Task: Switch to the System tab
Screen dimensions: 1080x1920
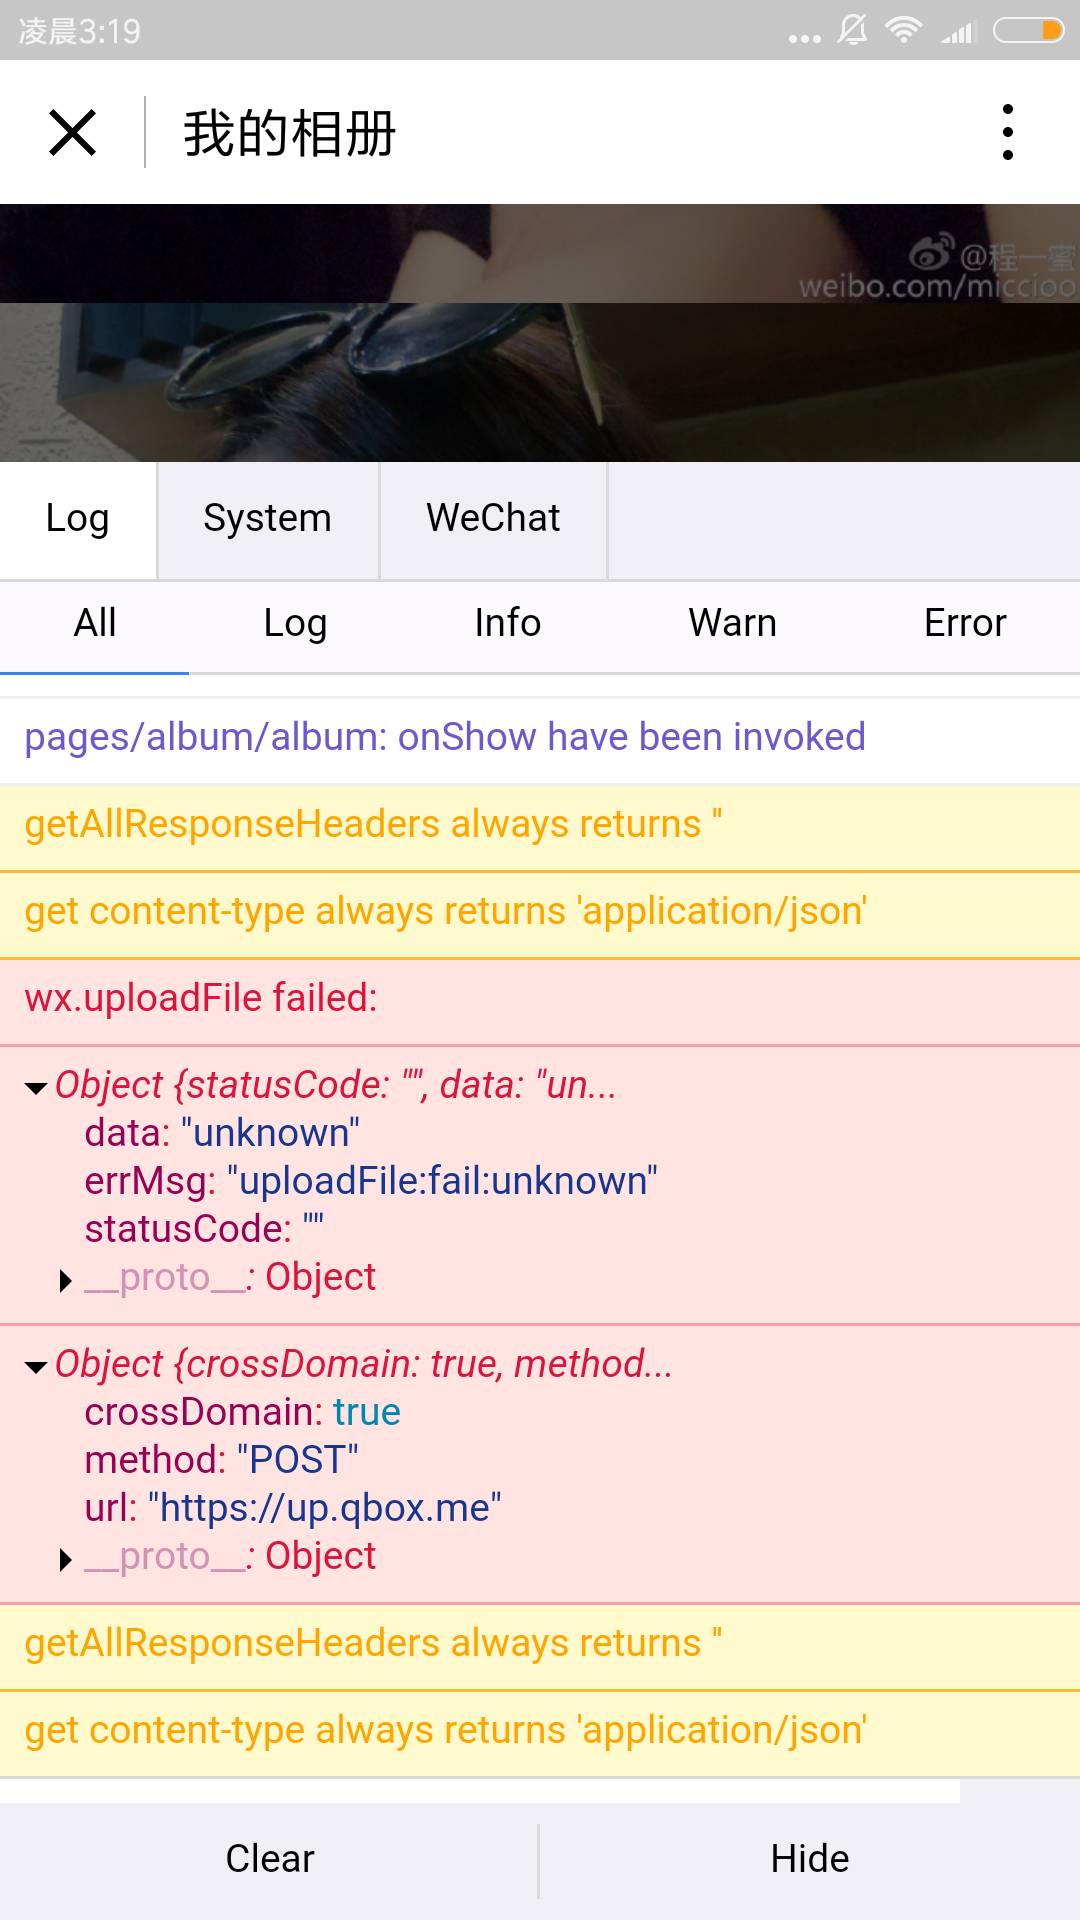Action: click(268, 519)
